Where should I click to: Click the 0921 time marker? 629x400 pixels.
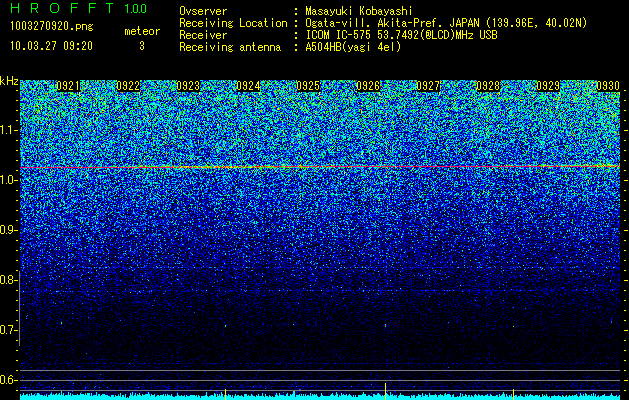click(68, 86)
